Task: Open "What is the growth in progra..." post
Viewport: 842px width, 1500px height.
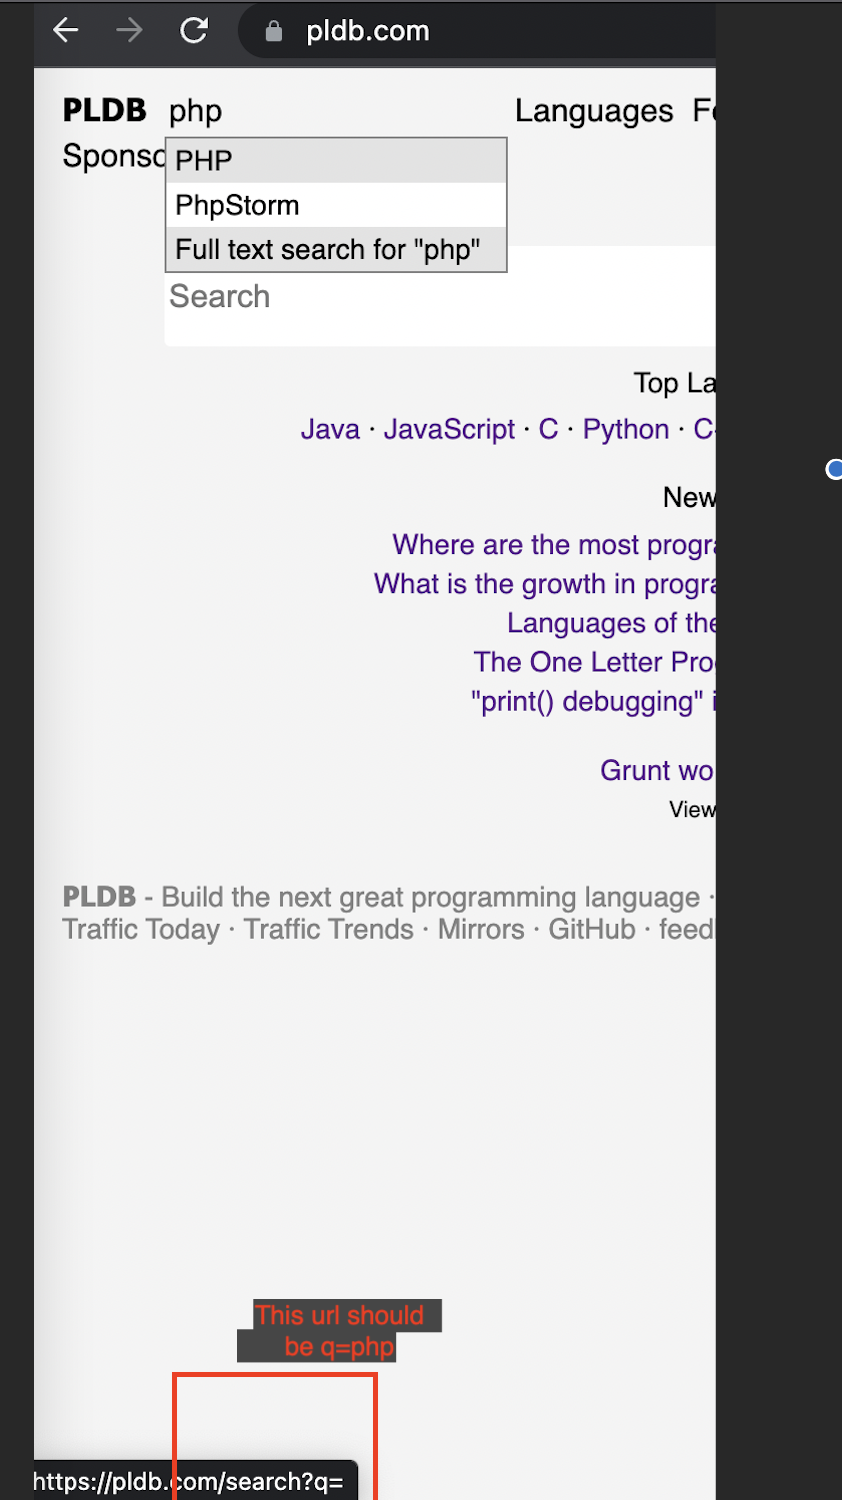Action: (545, 583)
